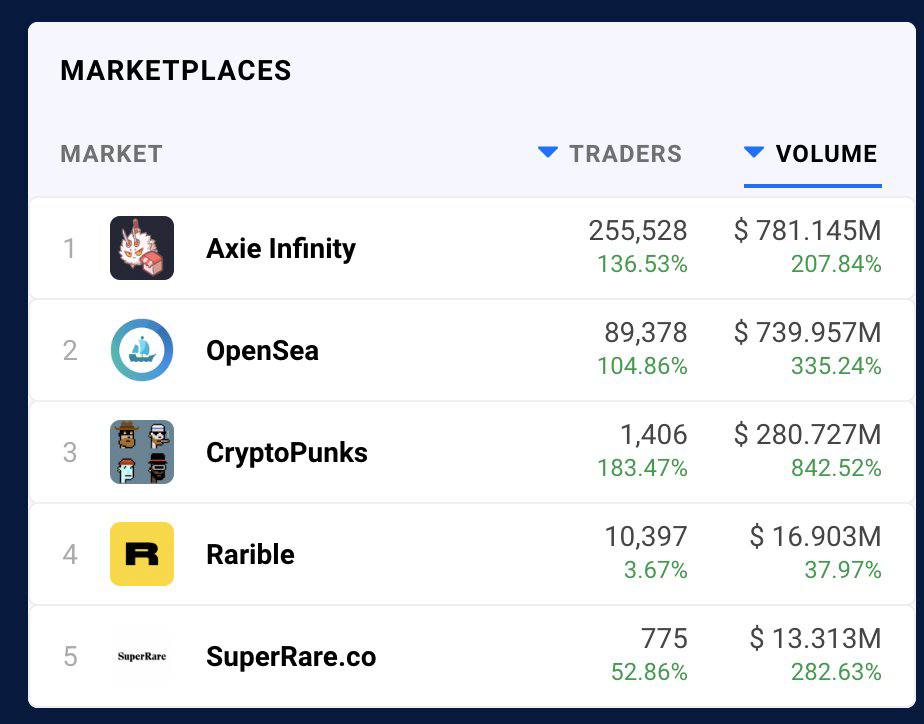This screenshot has height=724, width=924.
Task: Click the OpenSea ship logo icon
Action: [142, 350]
